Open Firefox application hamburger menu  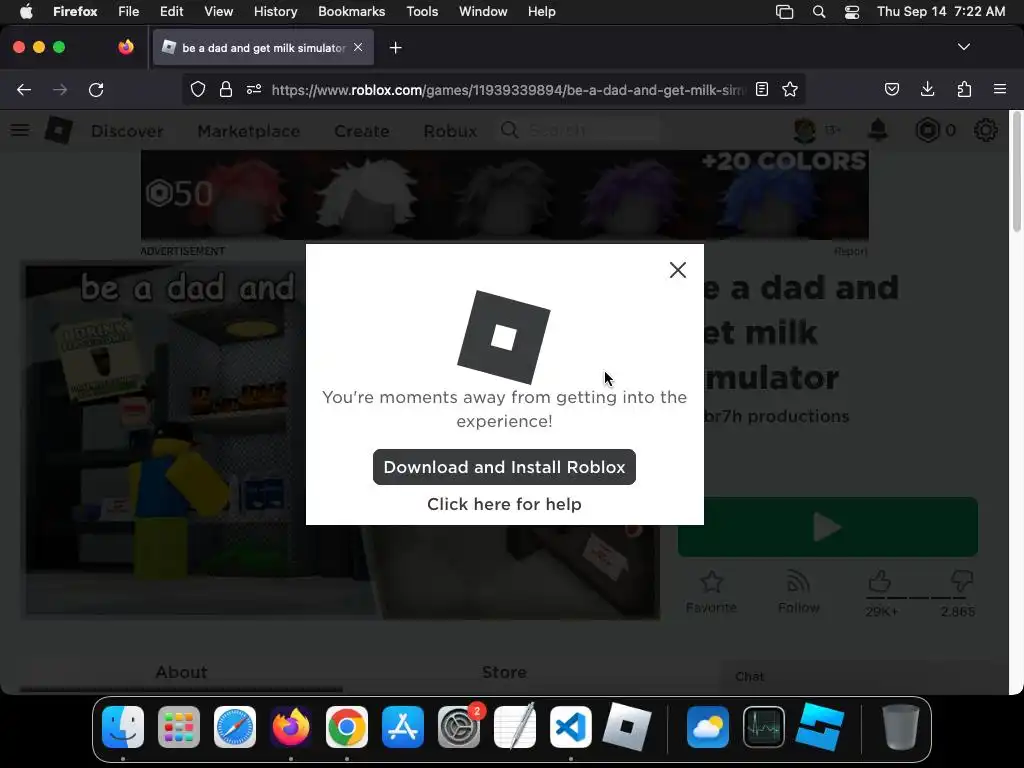(999, 89)
